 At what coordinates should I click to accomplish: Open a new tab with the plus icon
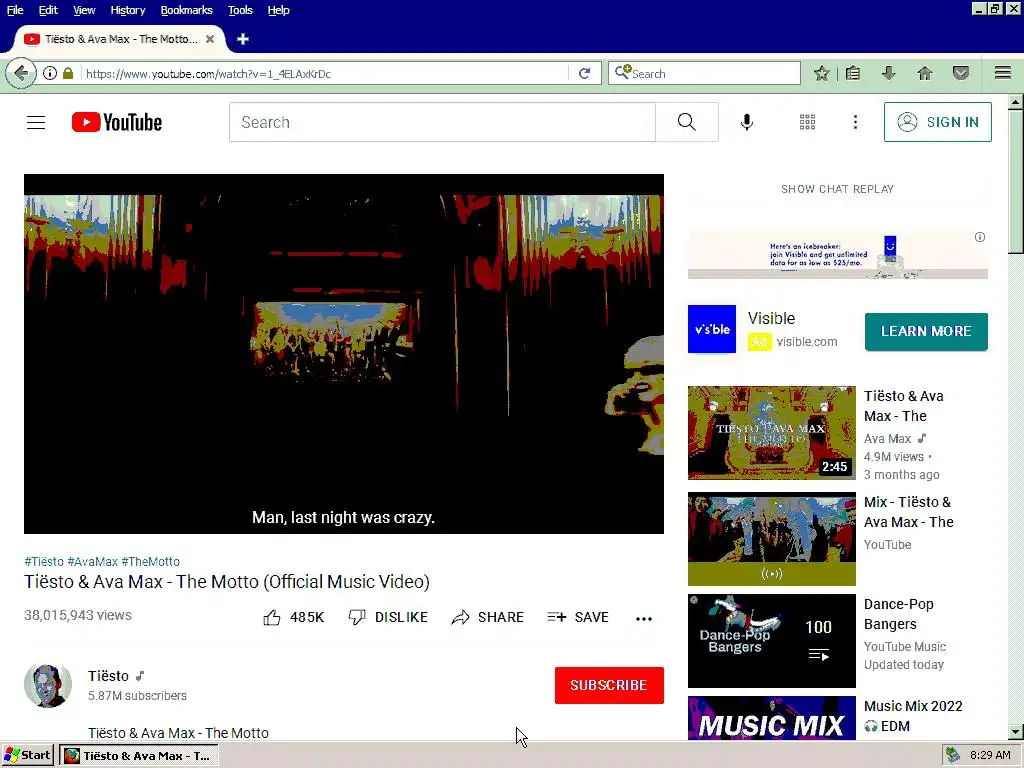coord(243,39)
